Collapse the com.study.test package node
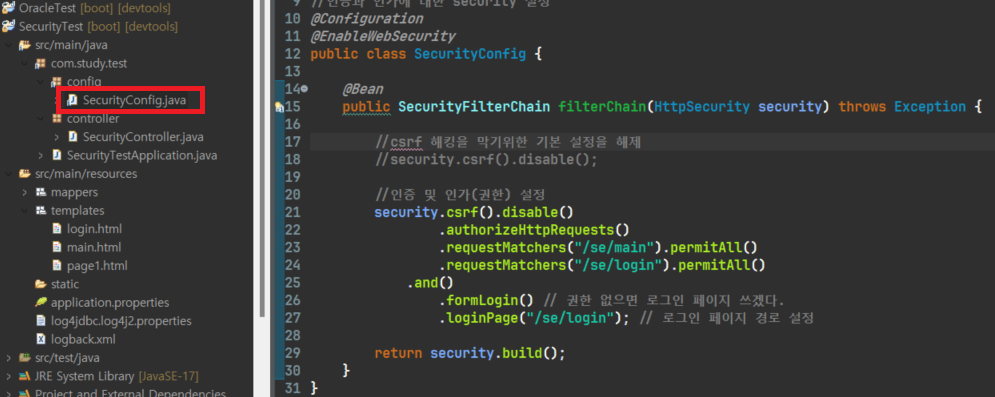The height and width of the screenshot is (397, 995). tap(24, 63)
